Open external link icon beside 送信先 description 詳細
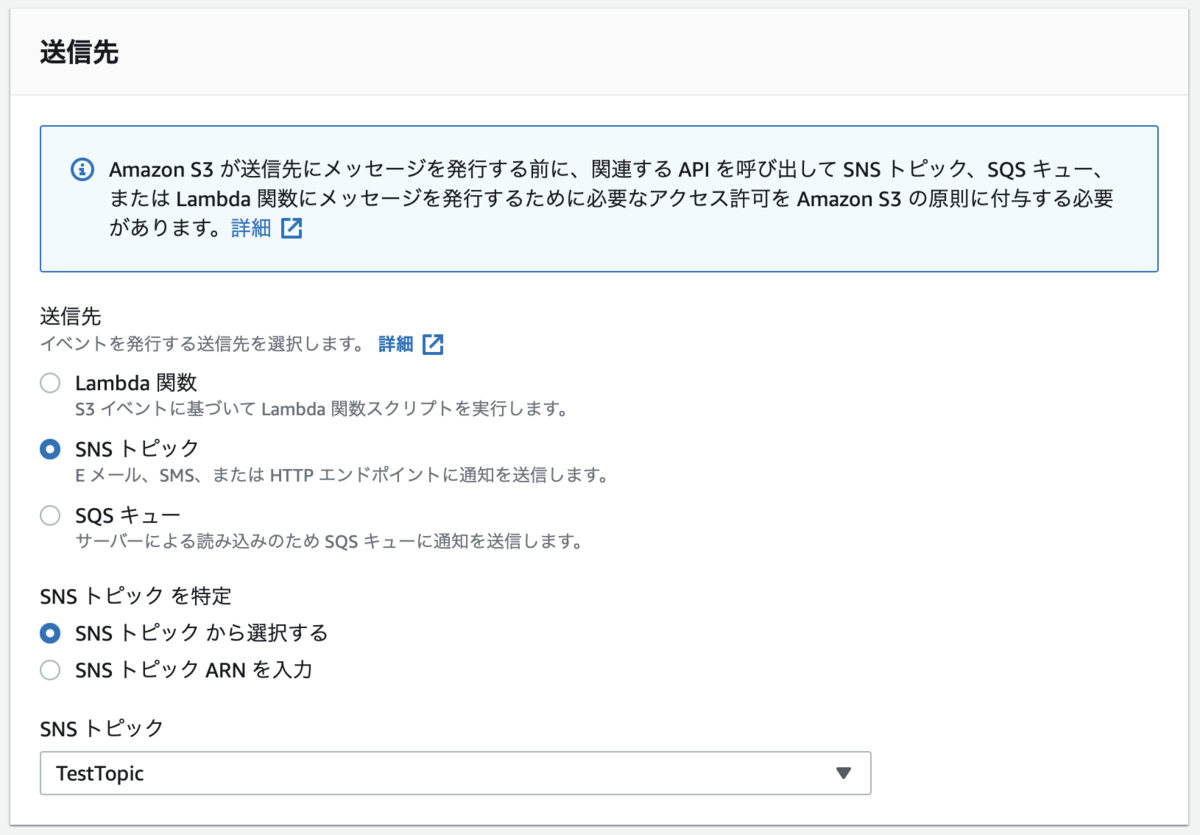 click(433, 345)
